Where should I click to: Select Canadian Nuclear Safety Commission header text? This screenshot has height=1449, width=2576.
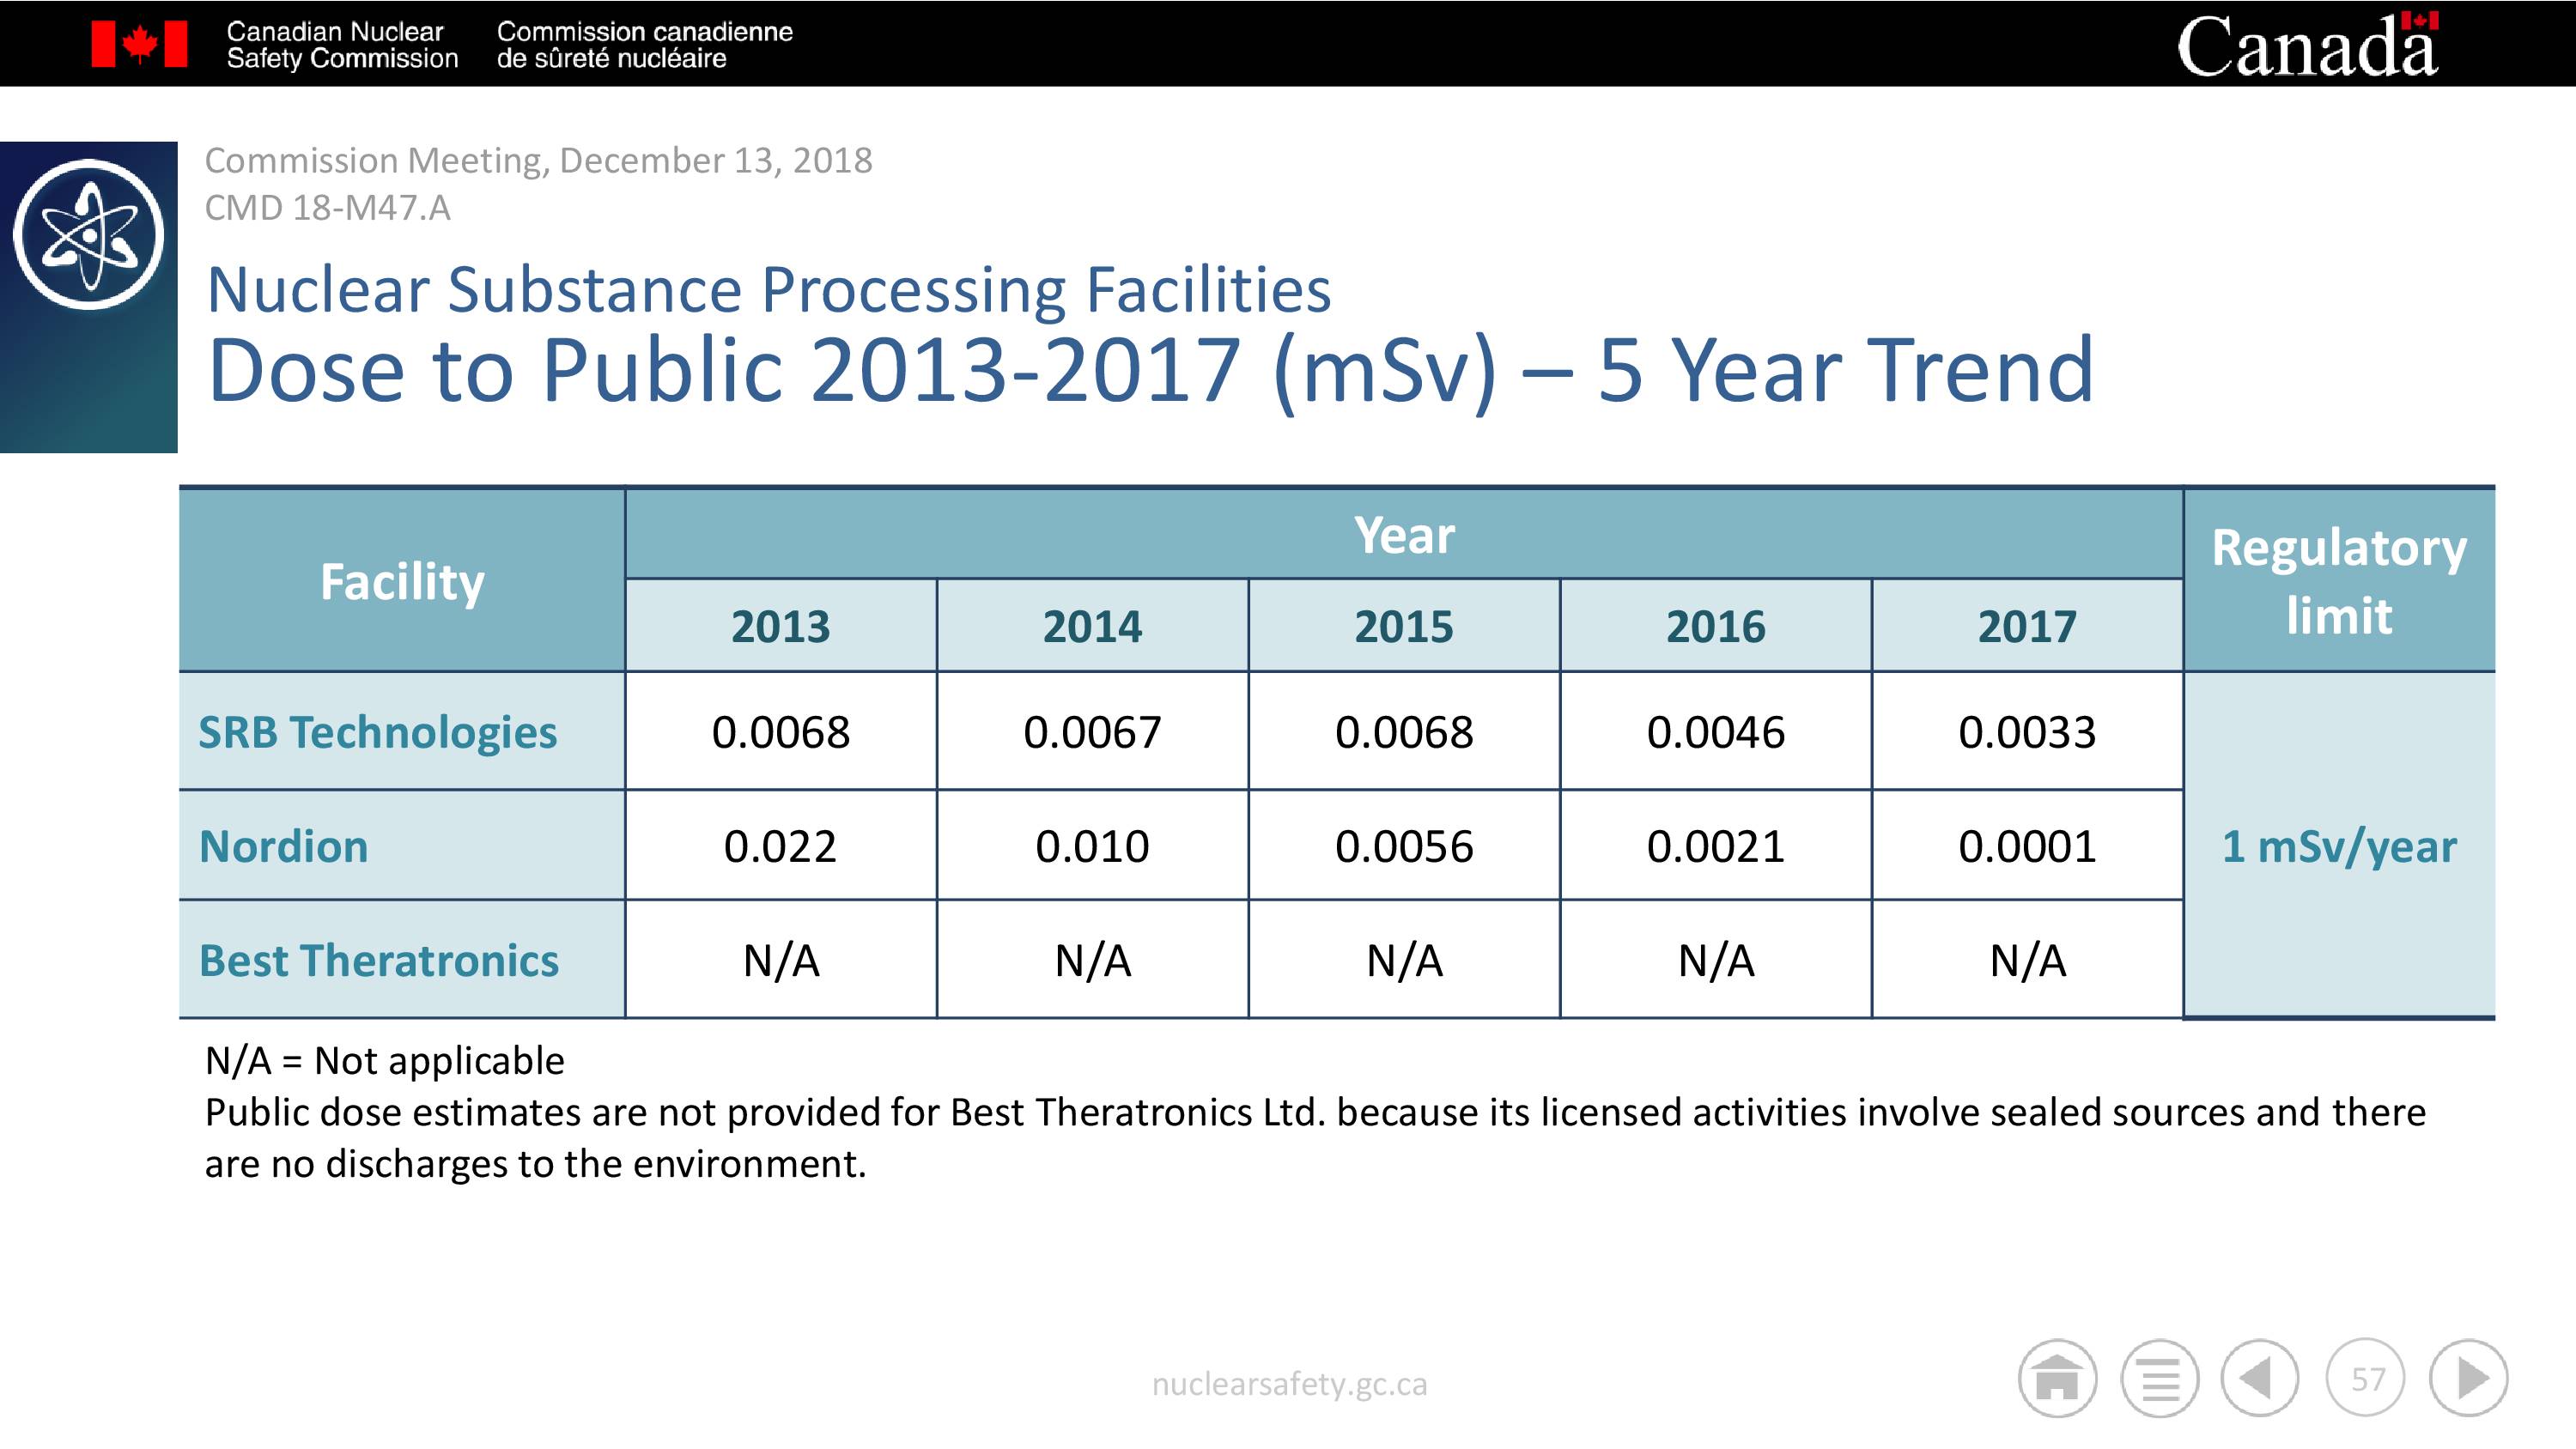342,45
